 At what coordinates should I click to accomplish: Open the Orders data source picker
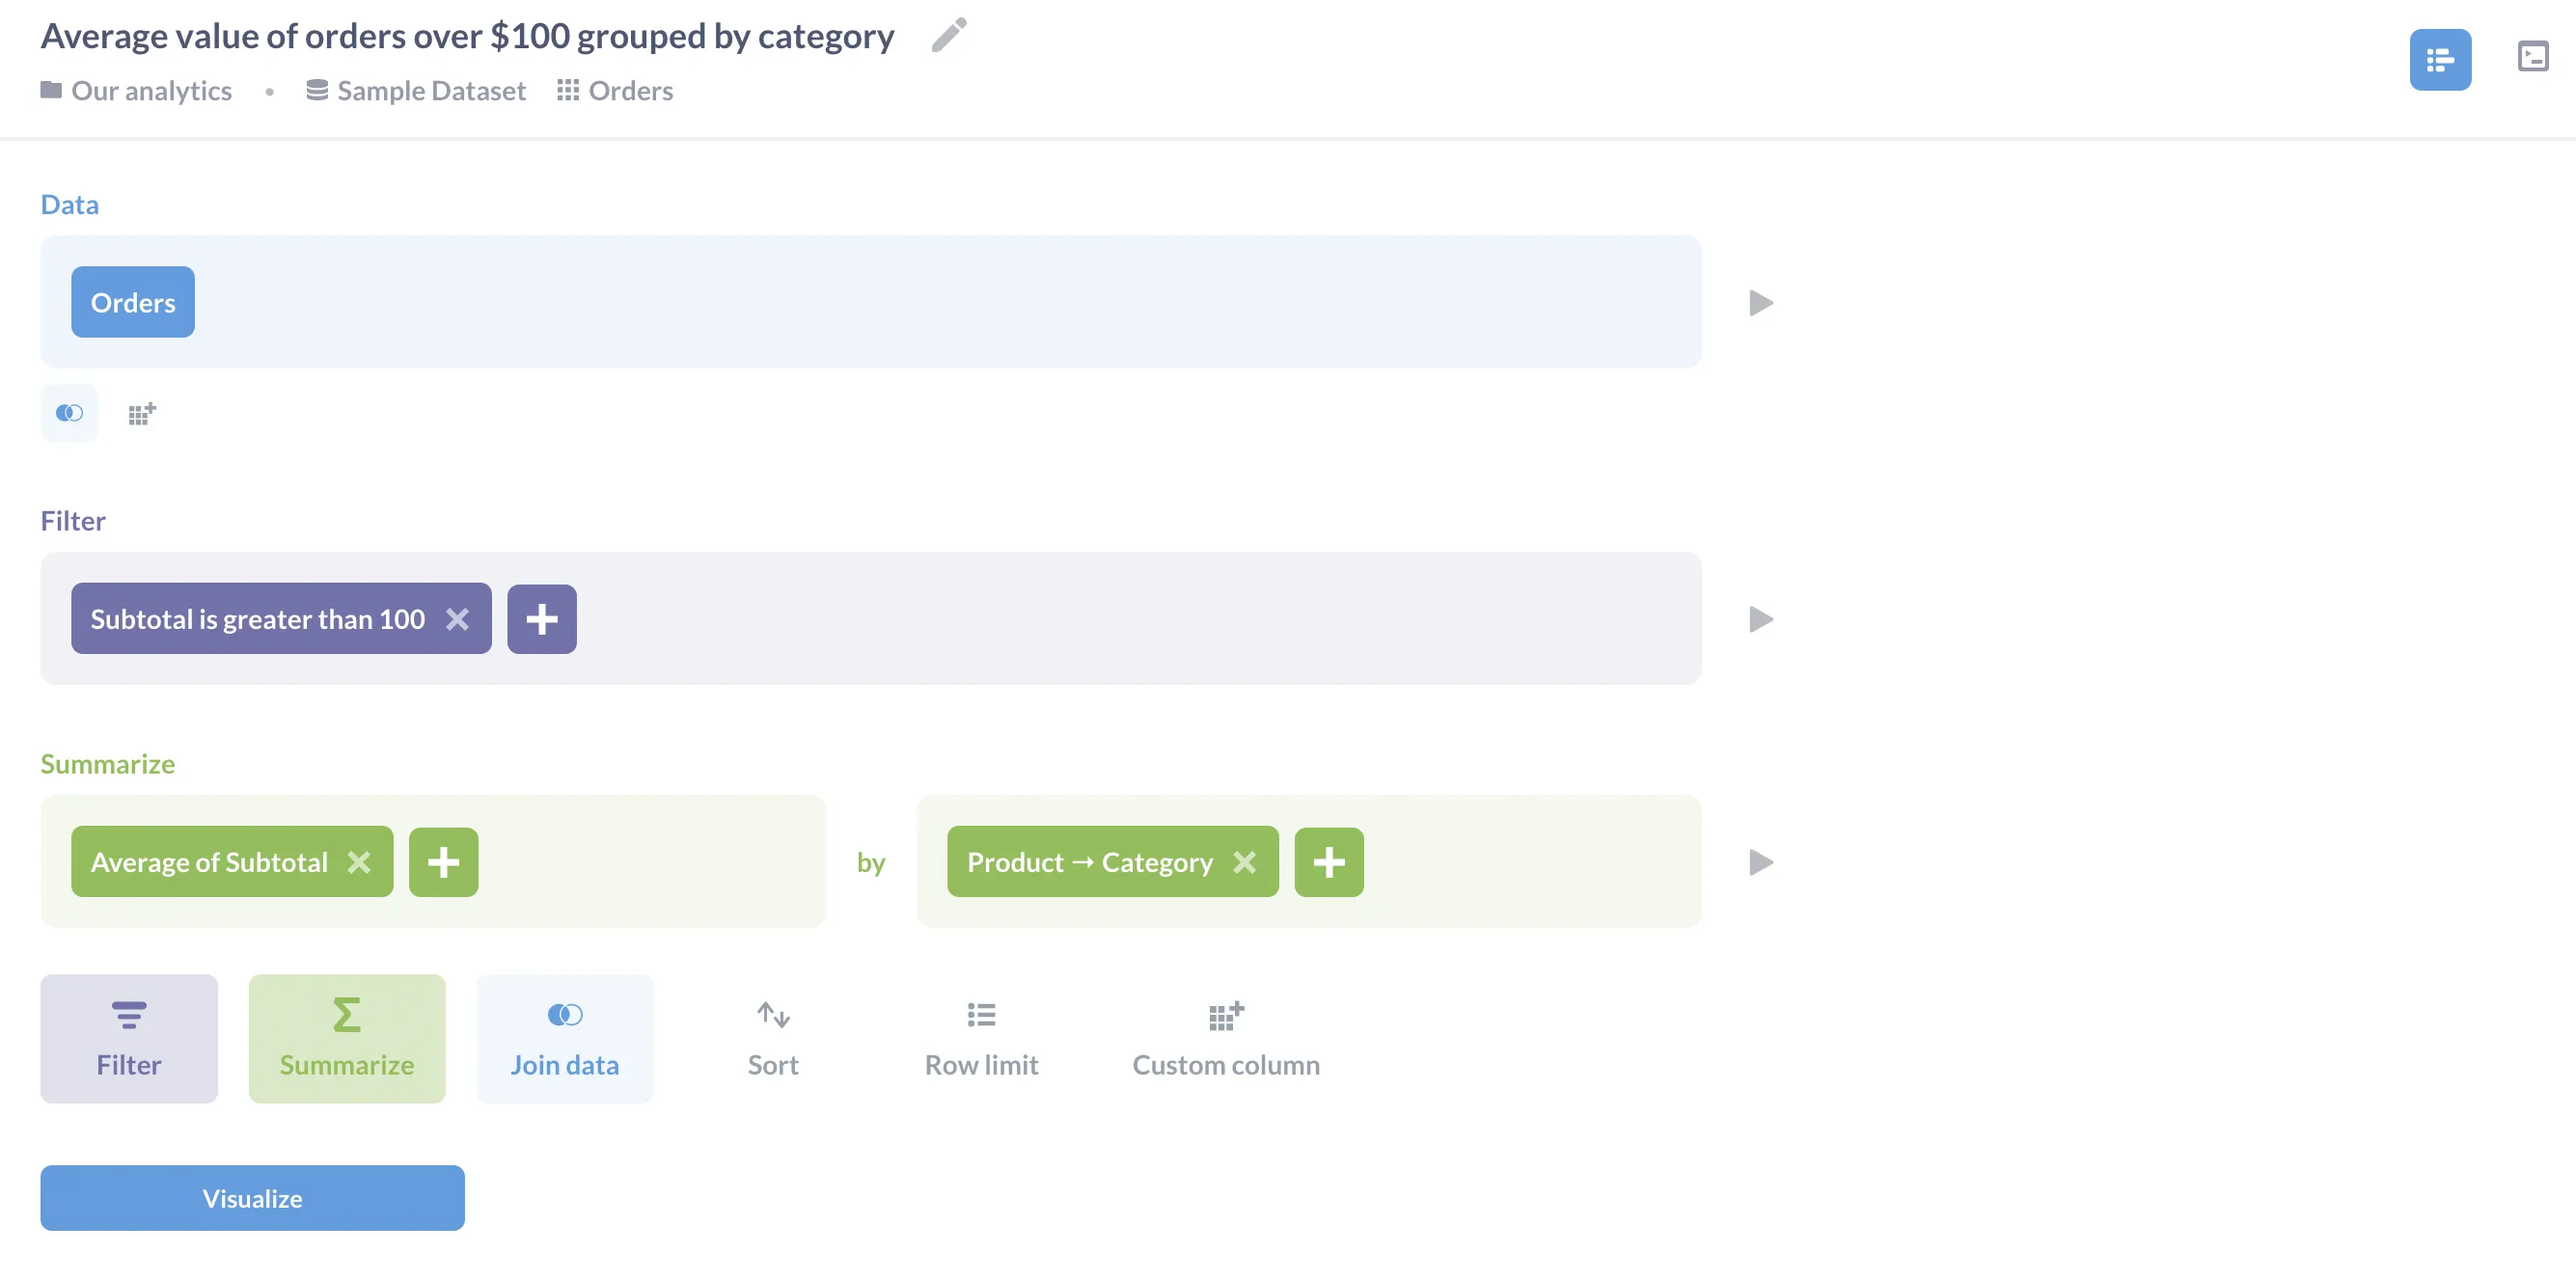coord(133,302)
